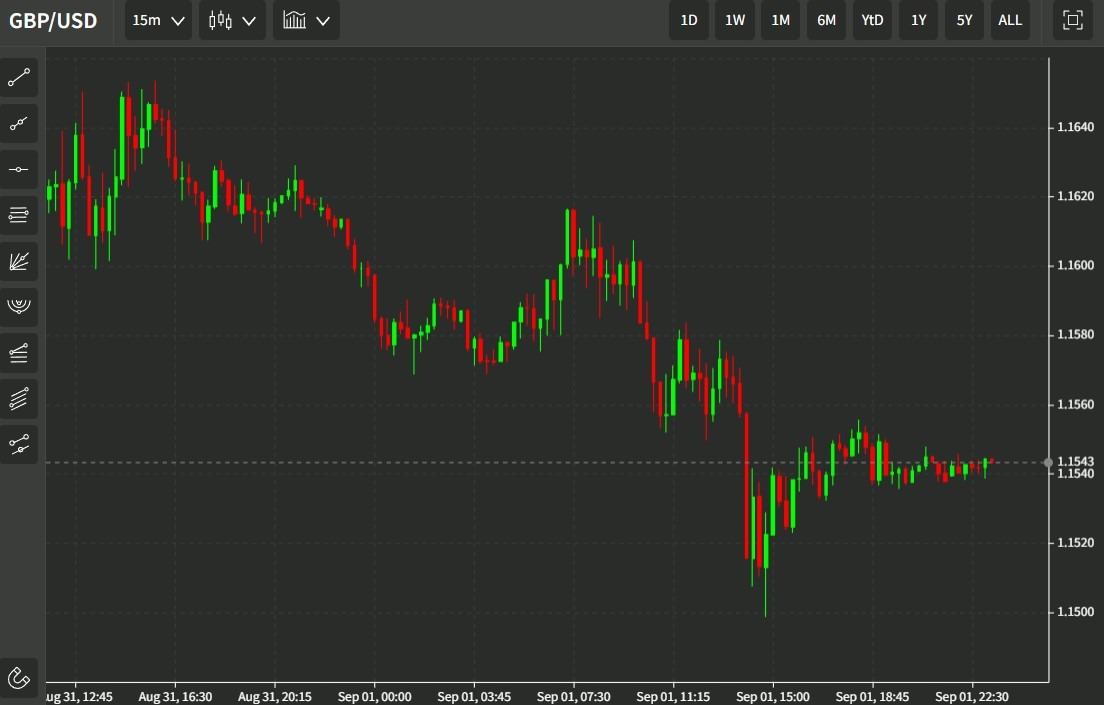Viewport: 1105px width, 705px height.
Task: Click the Aug 31, 20:15 time label
Action: click(274, 697)
